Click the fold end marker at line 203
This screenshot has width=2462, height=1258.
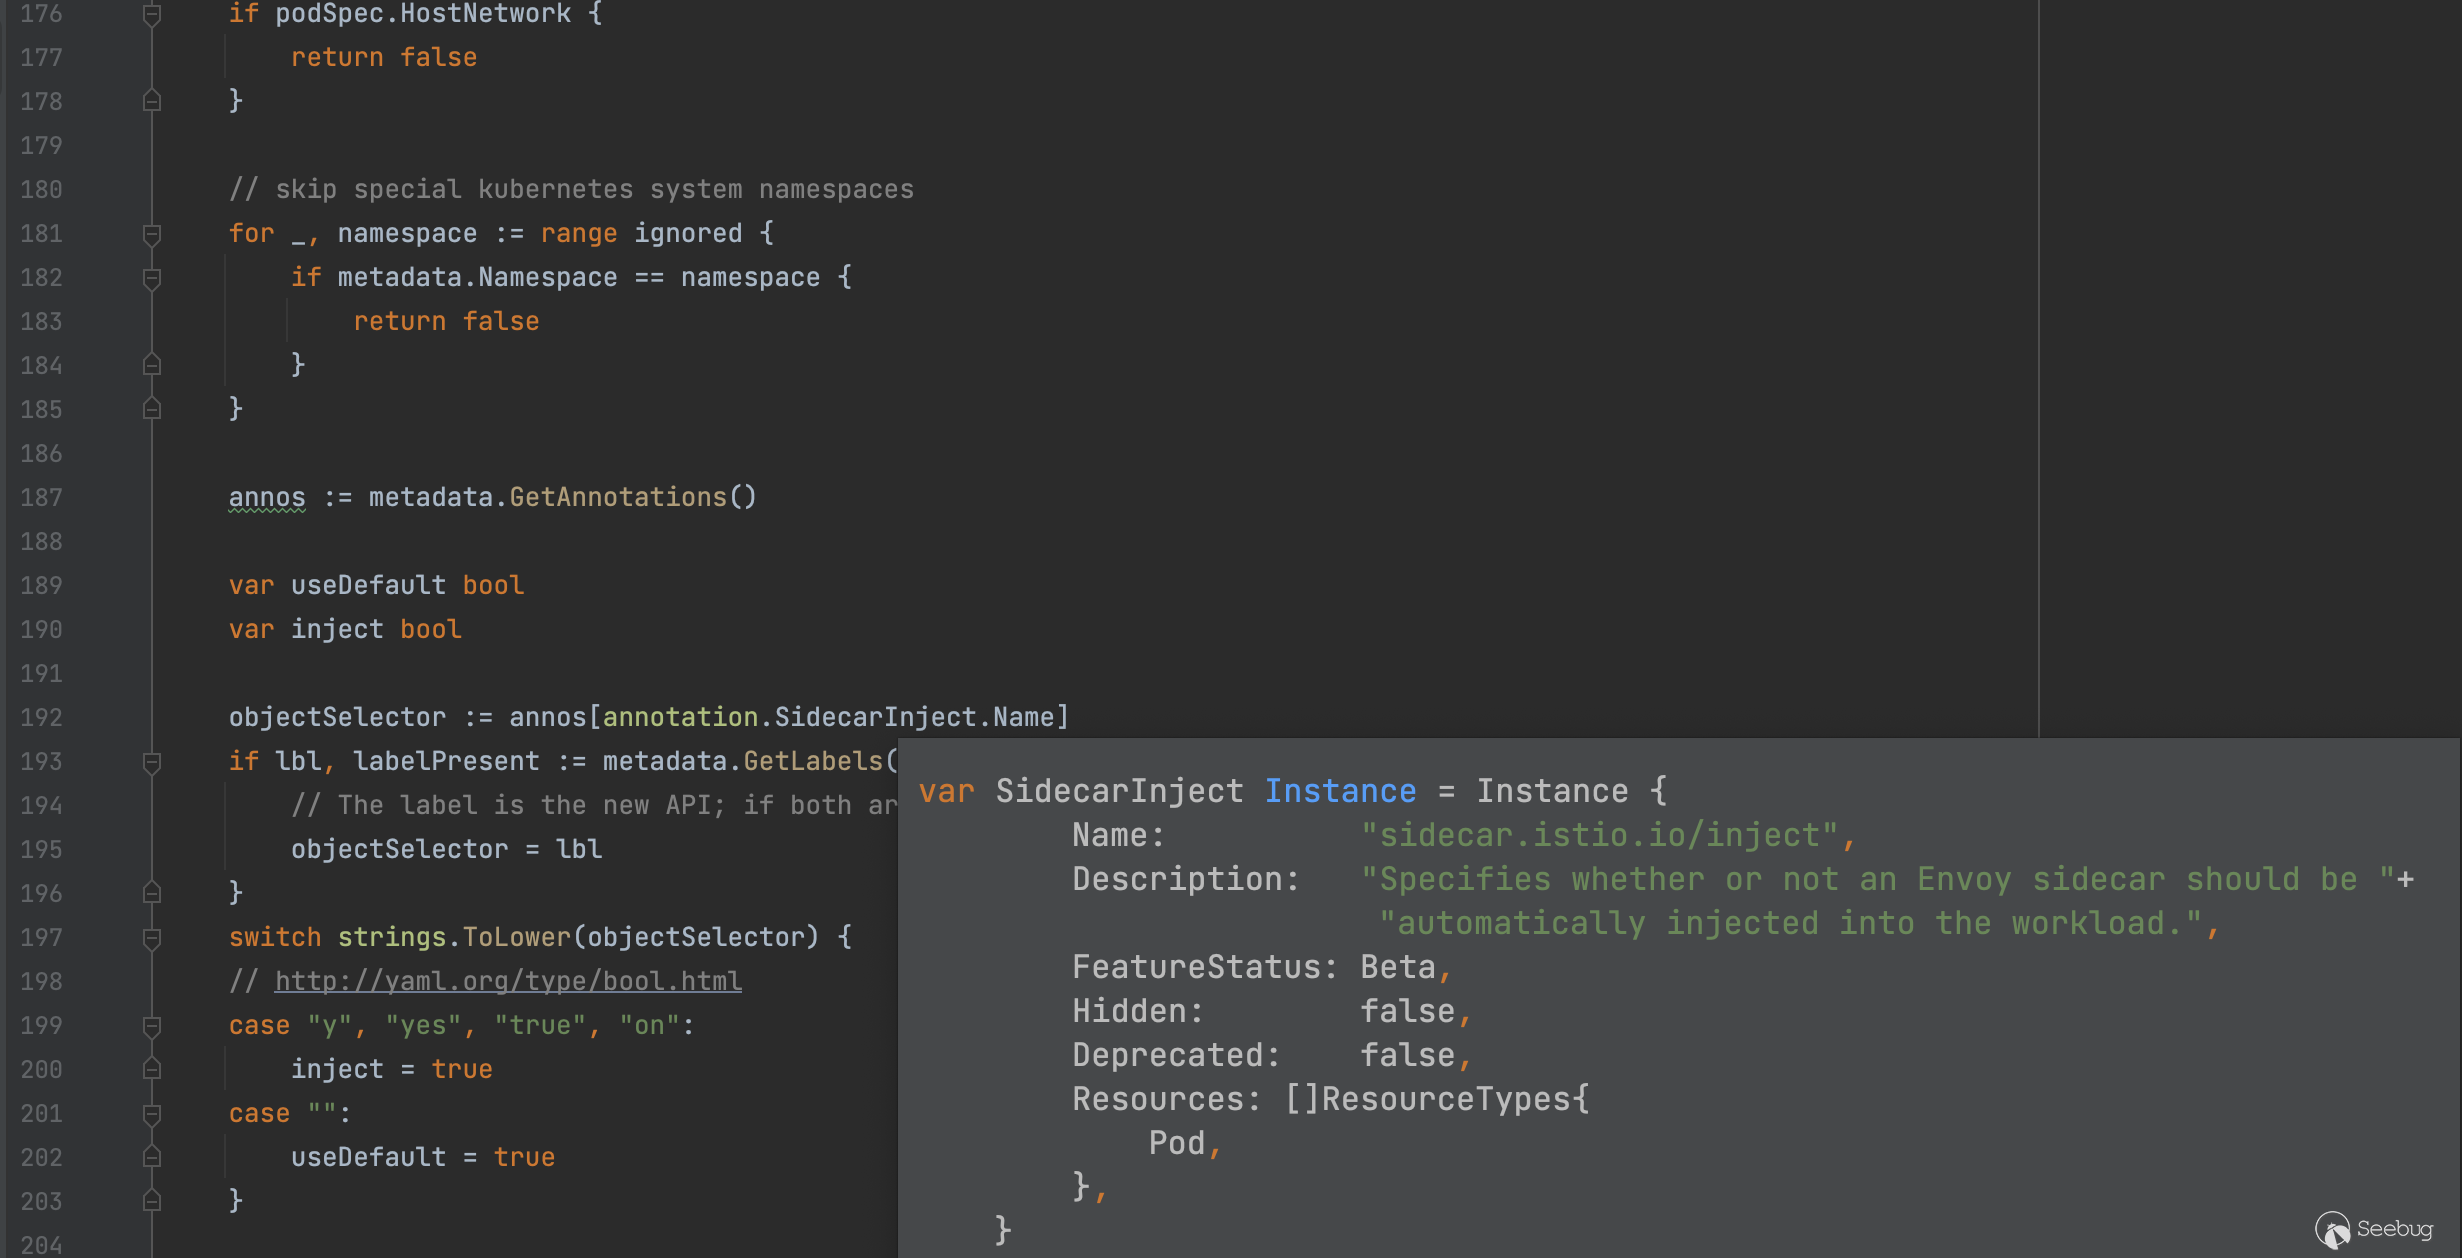tap(152, 1200)
